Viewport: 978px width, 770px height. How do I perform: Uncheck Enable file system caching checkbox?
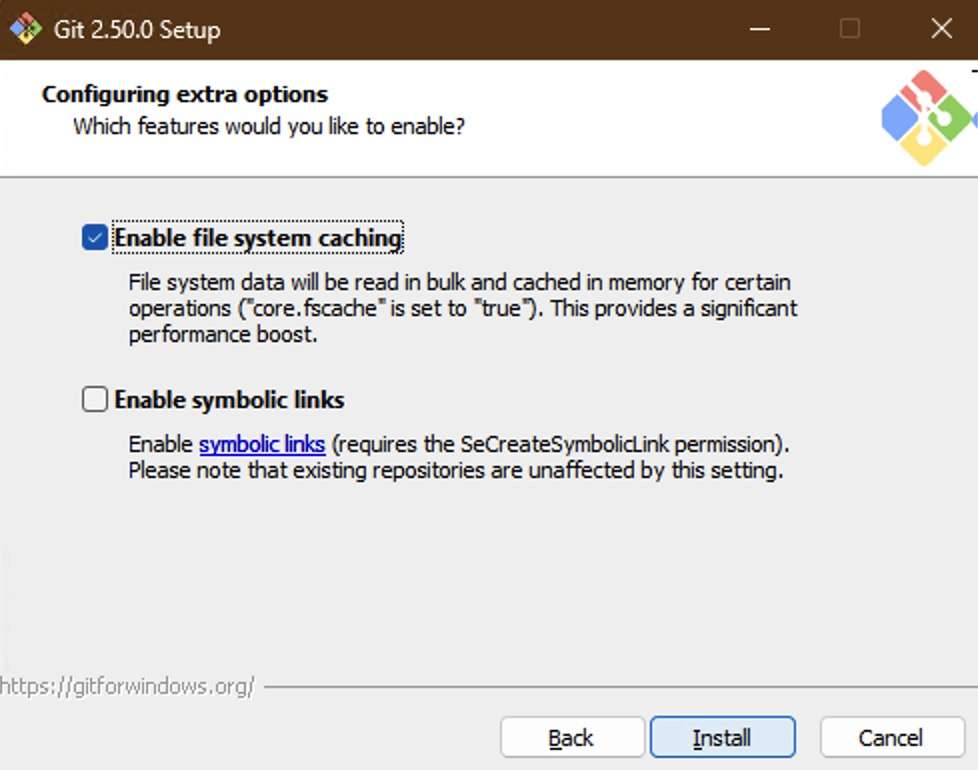tap(95, 238)
